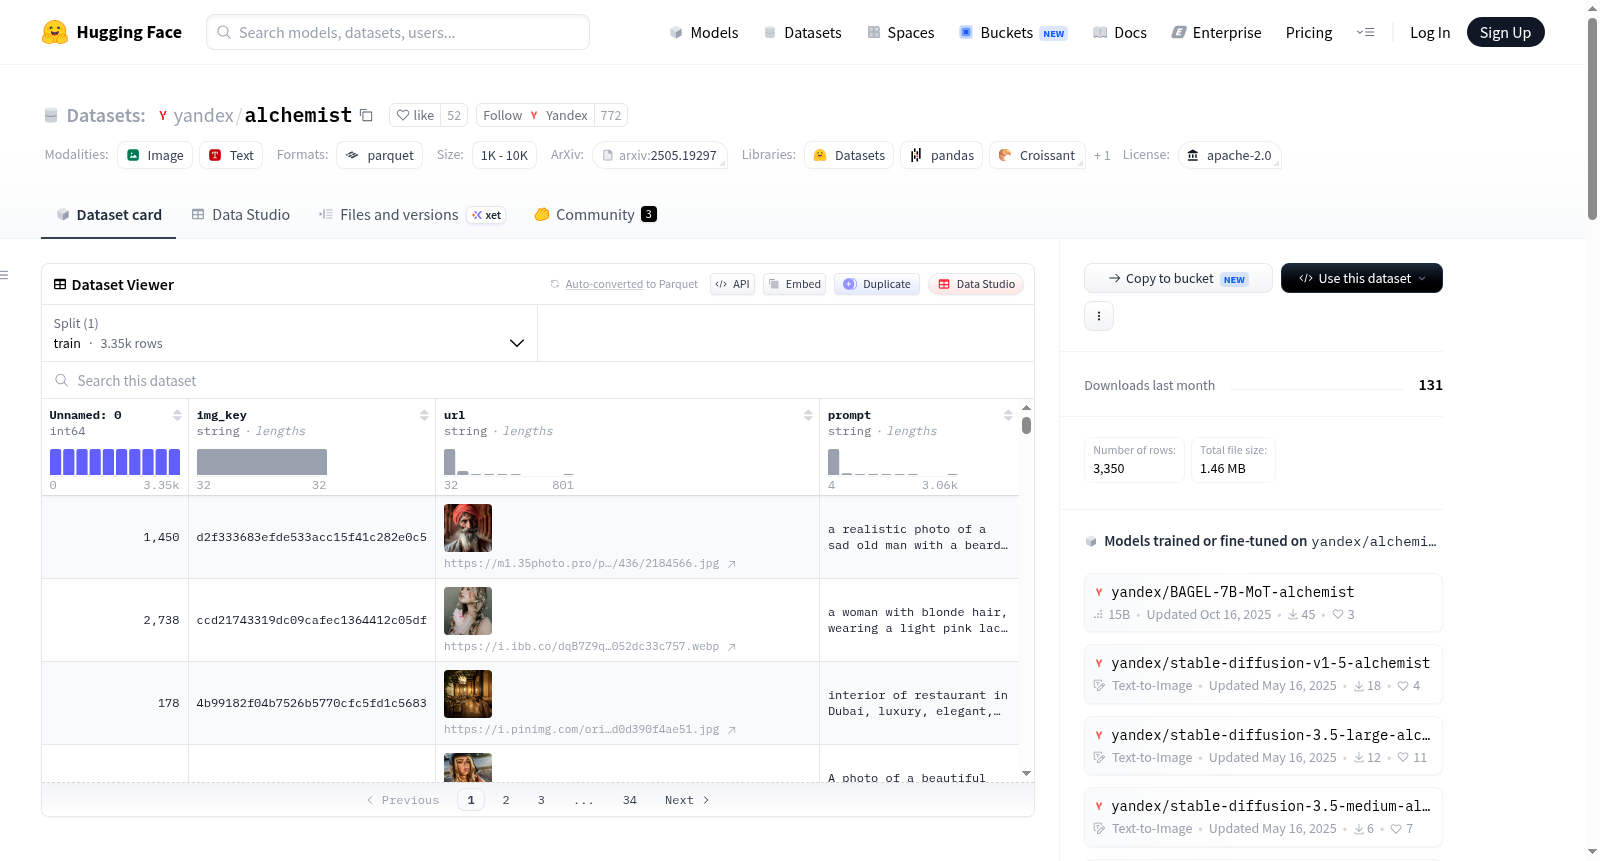Screen dimensions: 1600x861
Task: Open external link icon for ibb.co URL
Action: click(x=732, y=647)
